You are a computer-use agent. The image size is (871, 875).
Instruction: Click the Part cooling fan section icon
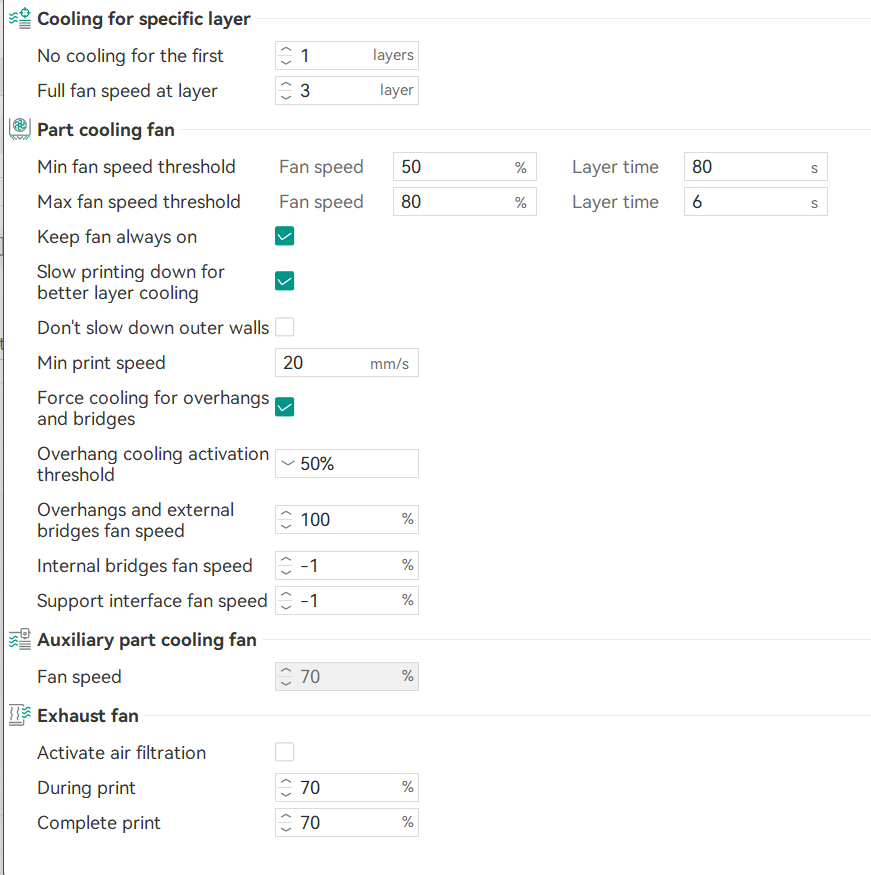pyautogui.click(x=19, y=129)
